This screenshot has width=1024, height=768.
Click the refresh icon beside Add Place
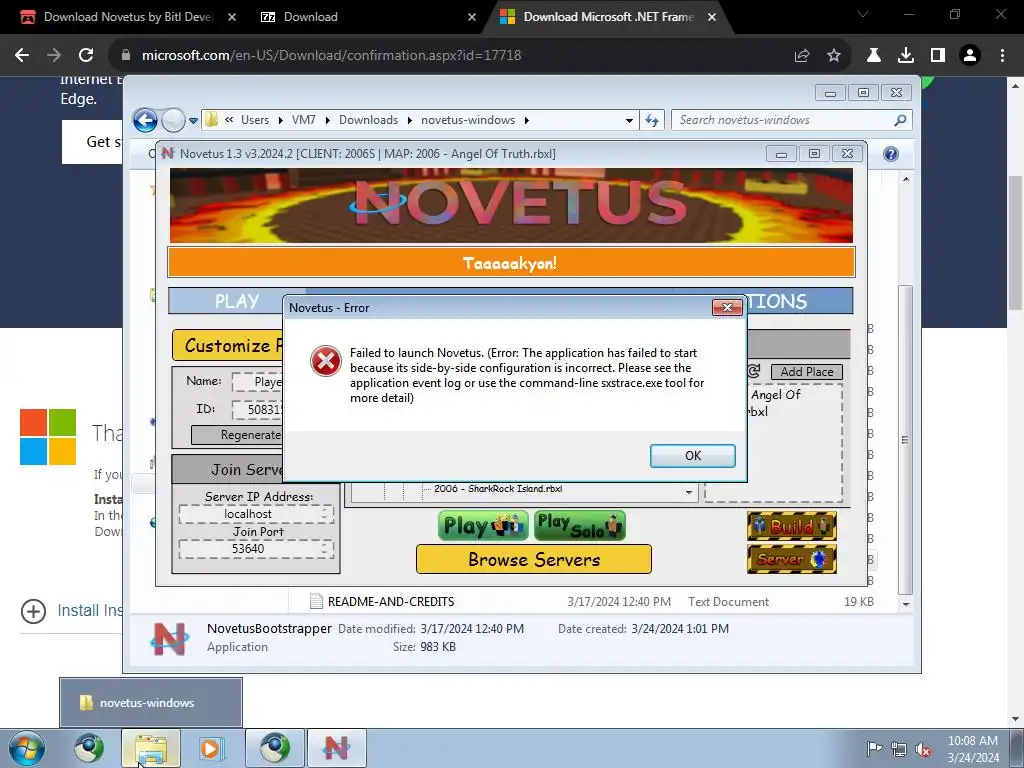[x=754, y=371]
